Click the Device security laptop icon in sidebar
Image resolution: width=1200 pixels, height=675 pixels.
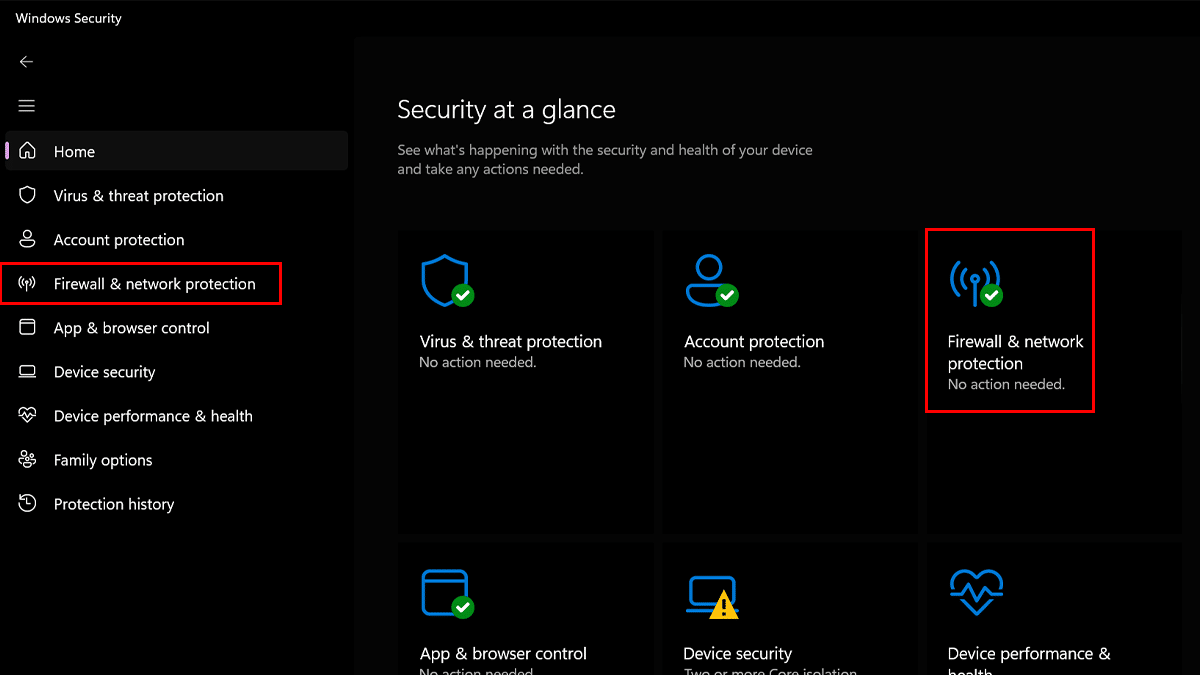point(28,372)
